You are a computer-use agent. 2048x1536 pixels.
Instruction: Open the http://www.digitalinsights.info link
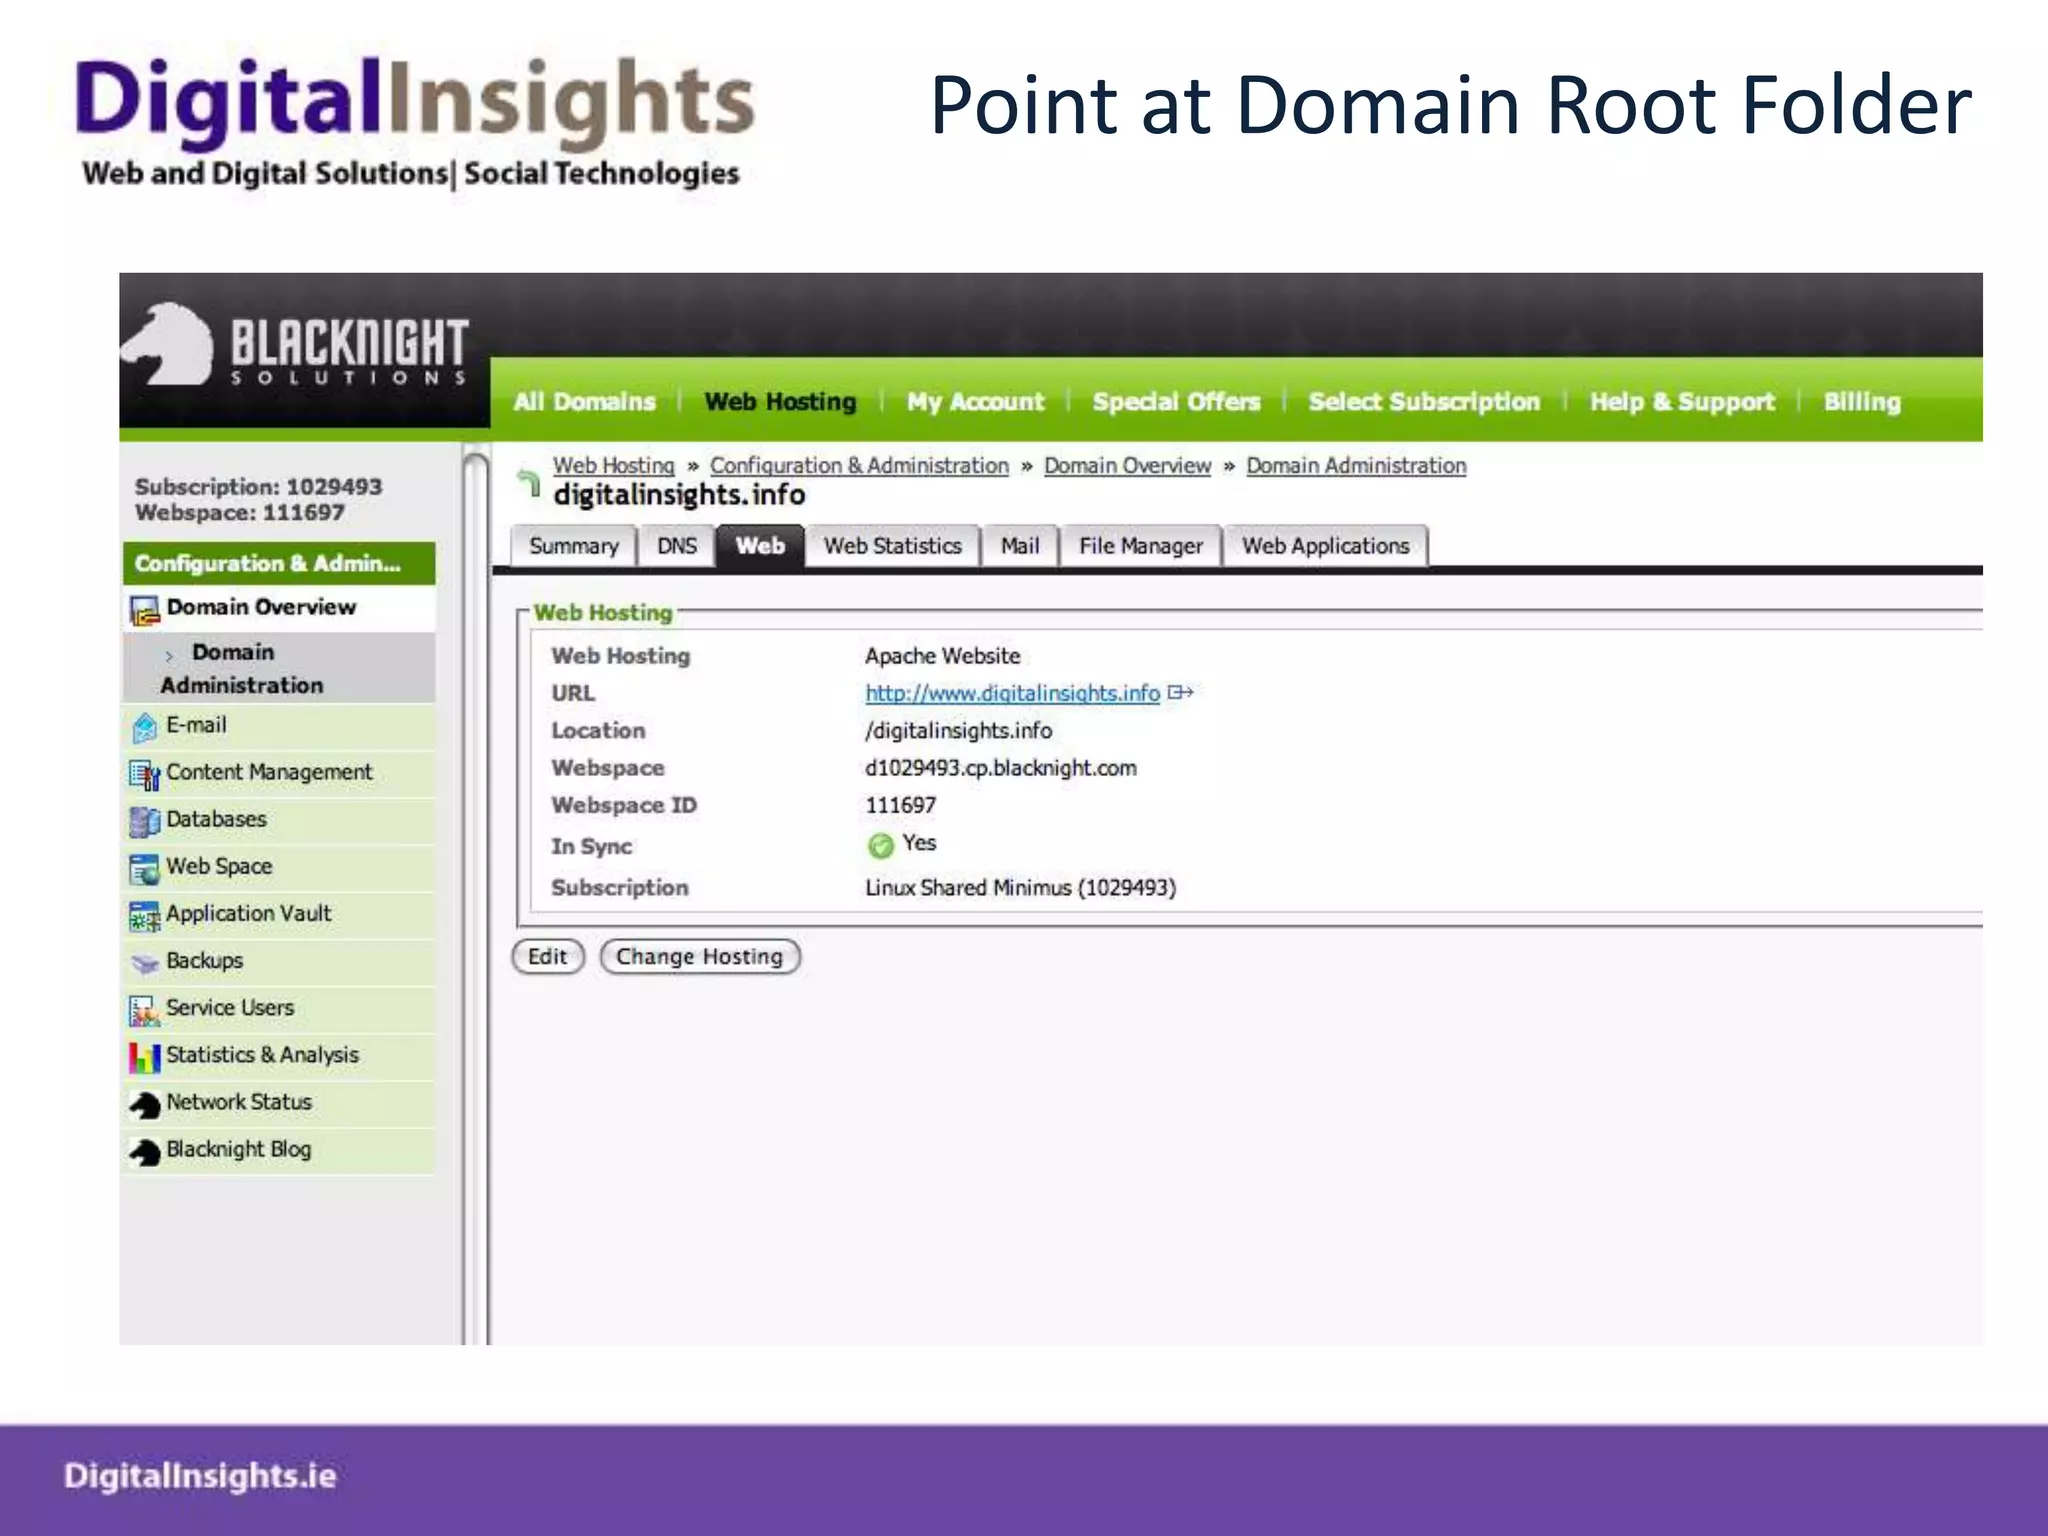tap(1011, 693)
